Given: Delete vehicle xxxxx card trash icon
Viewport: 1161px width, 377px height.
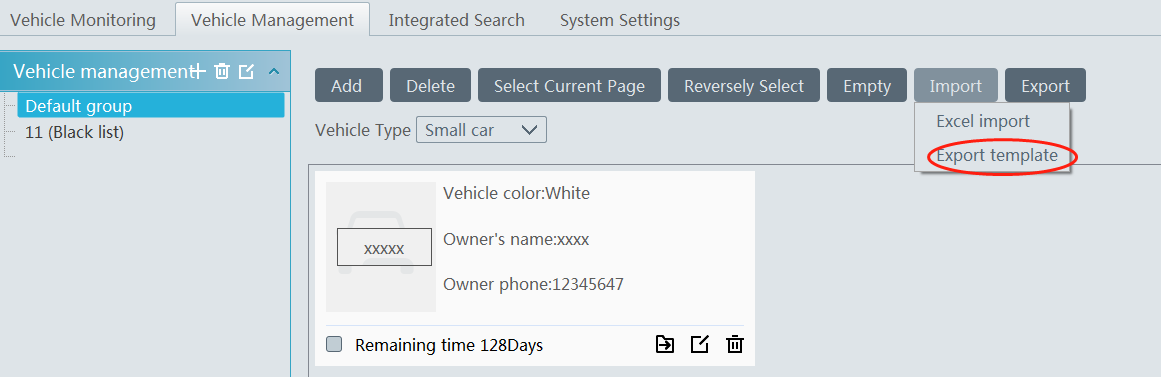Looking at the screenshot, I should click(735, 344).
